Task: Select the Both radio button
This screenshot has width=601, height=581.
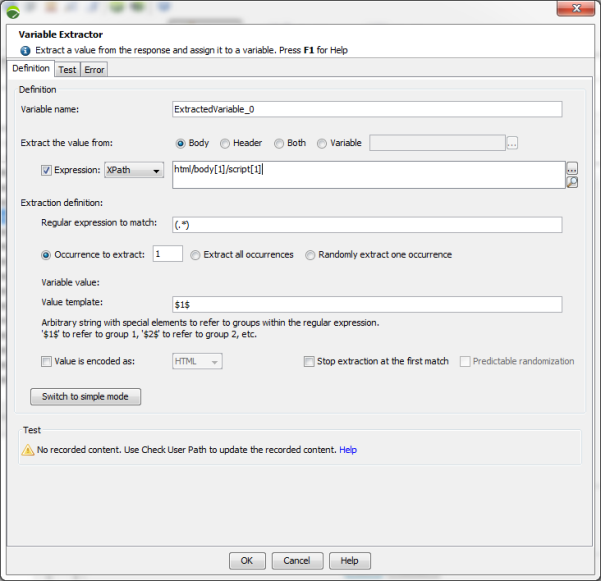Action: pyautogui.click(x=279, y=143)
